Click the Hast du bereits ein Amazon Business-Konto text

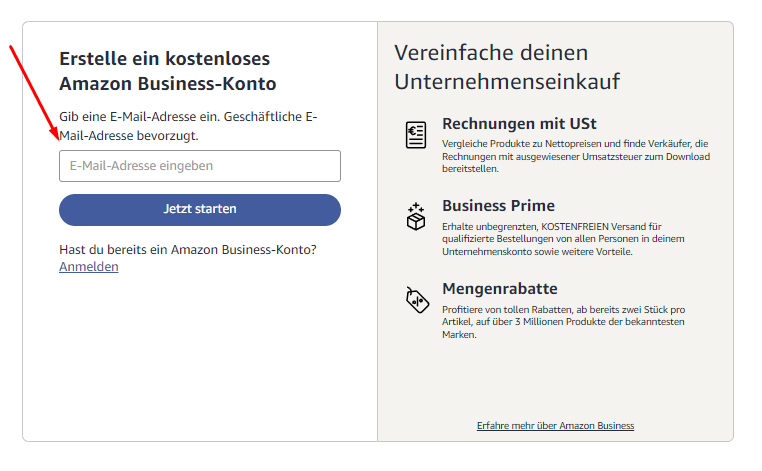[195, 249]
